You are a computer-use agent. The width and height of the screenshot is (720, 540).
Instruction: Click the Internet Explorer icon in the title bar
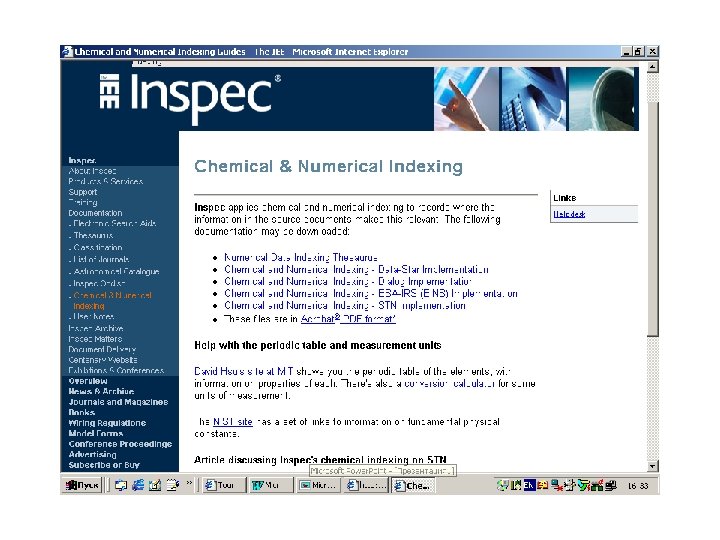coord(68,51)
